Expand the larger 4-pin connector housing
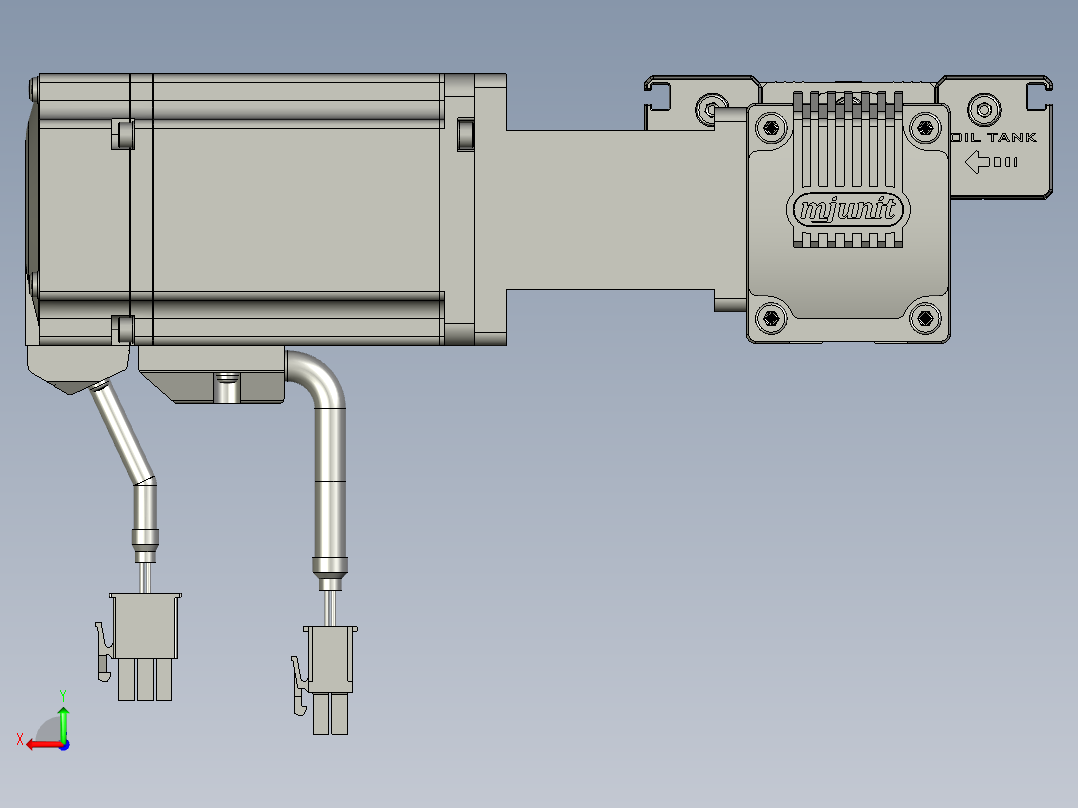The image size is (1078, 808). coord(145,627)
